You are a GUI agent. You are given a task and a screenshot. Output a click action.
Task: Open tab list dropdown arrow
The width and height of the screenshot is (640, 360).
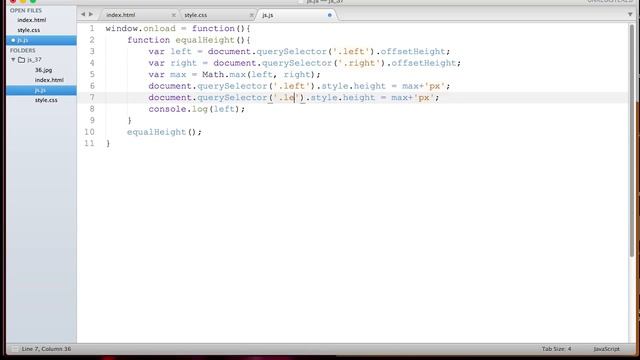point(630,14)
